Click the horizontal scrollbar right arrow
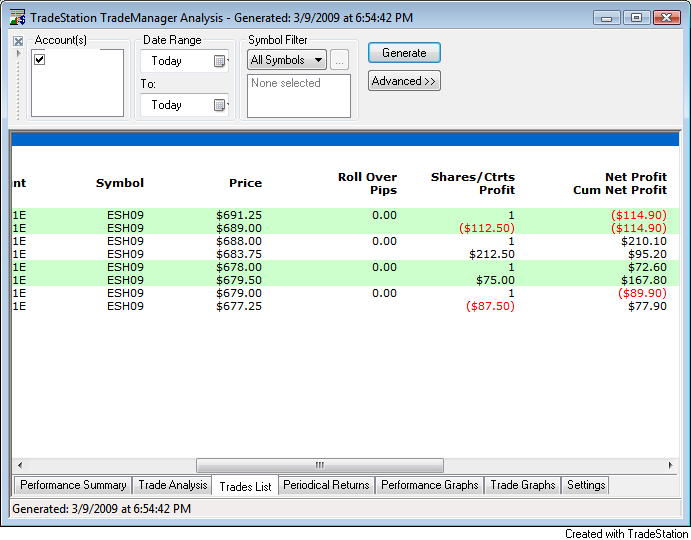691x540 pixels. 670,465
